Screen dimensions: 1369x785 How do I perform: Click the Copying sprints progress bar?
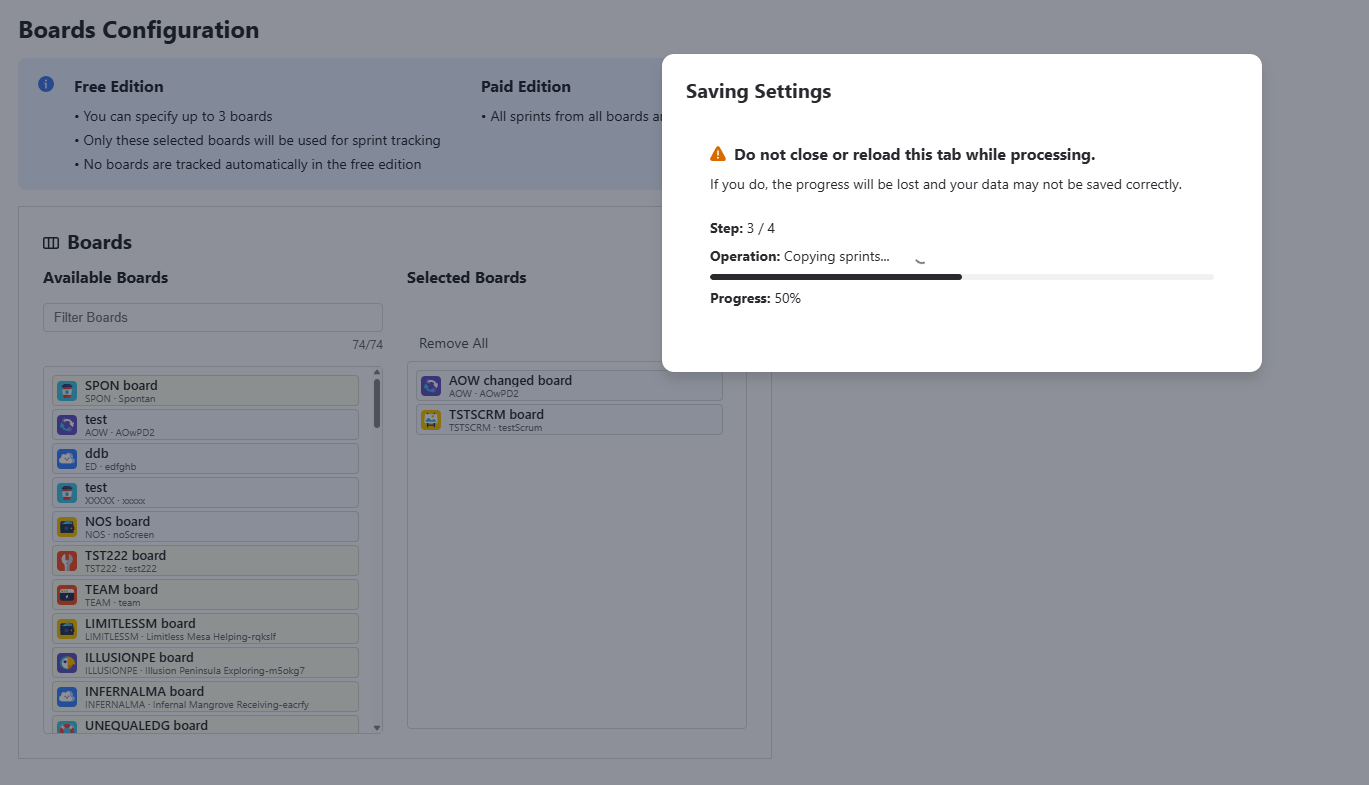962,277
